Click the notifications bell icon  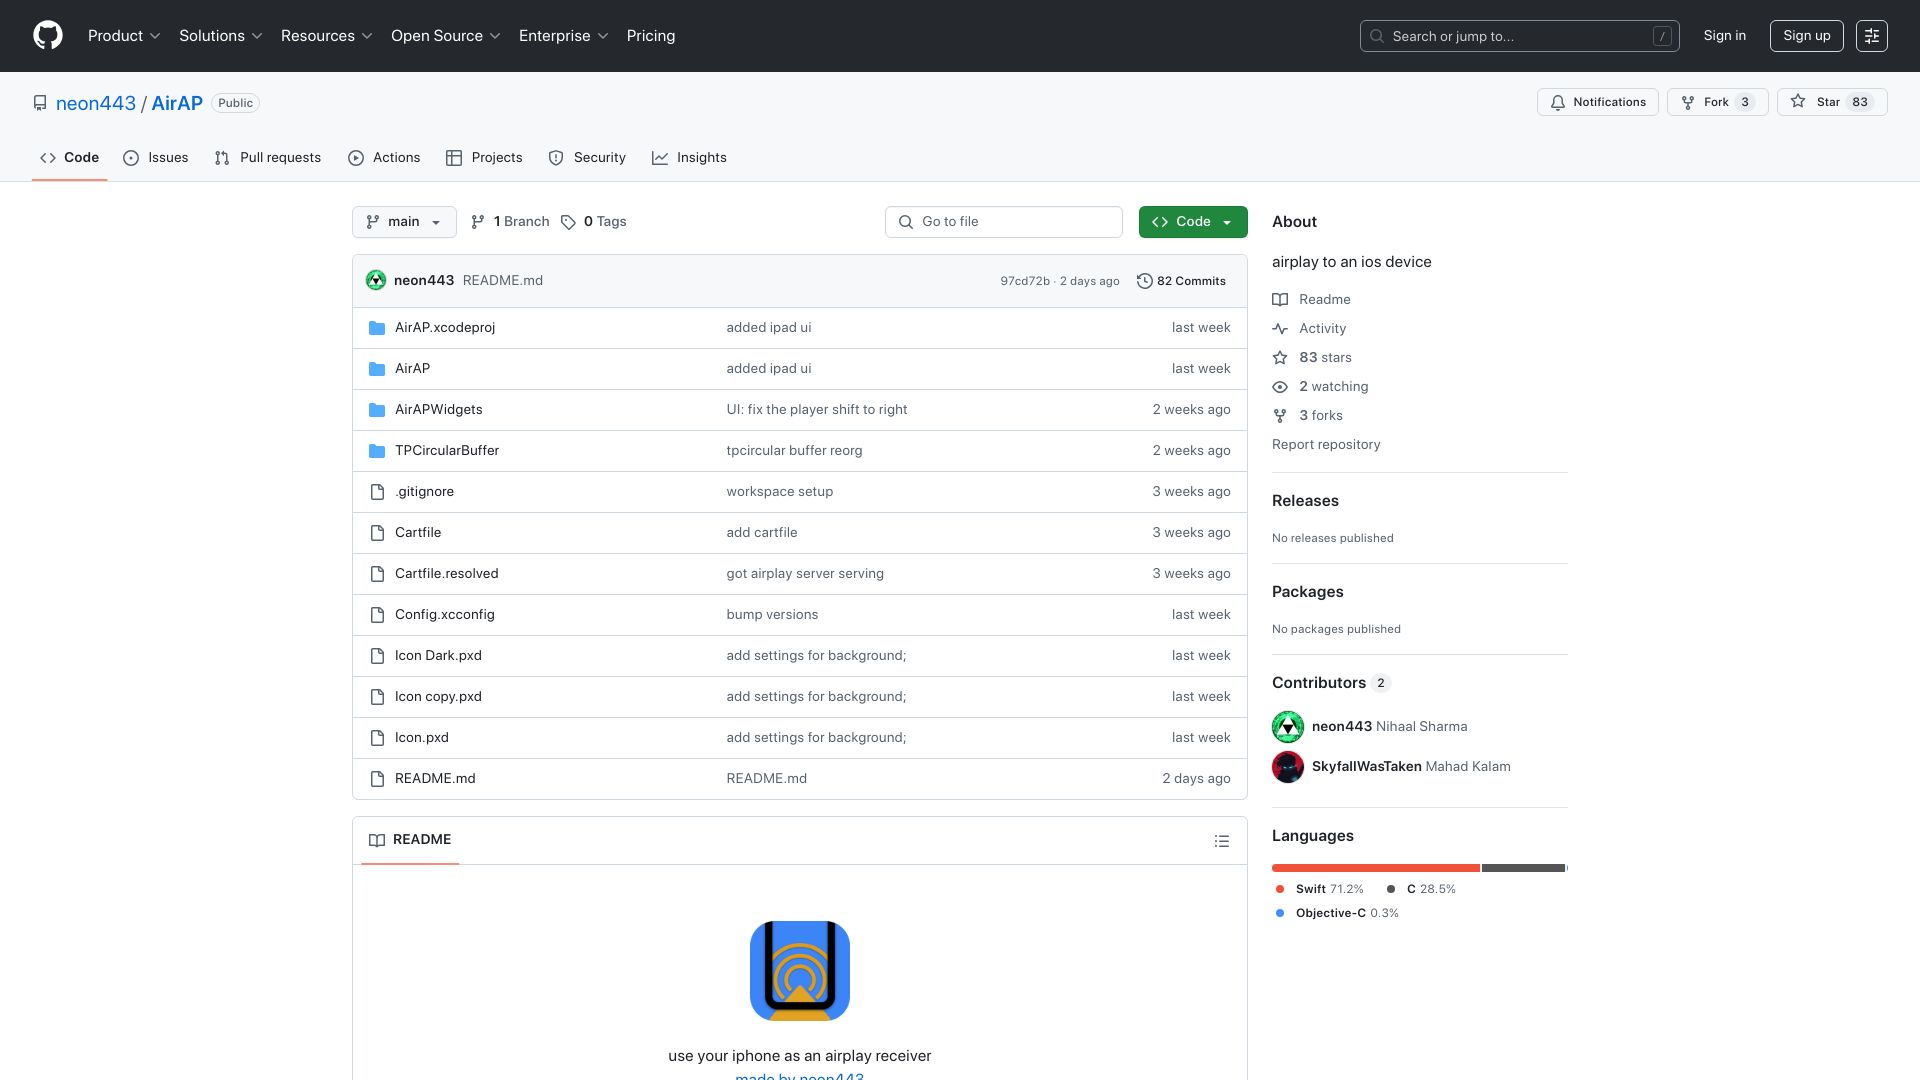pos(1558,102)
